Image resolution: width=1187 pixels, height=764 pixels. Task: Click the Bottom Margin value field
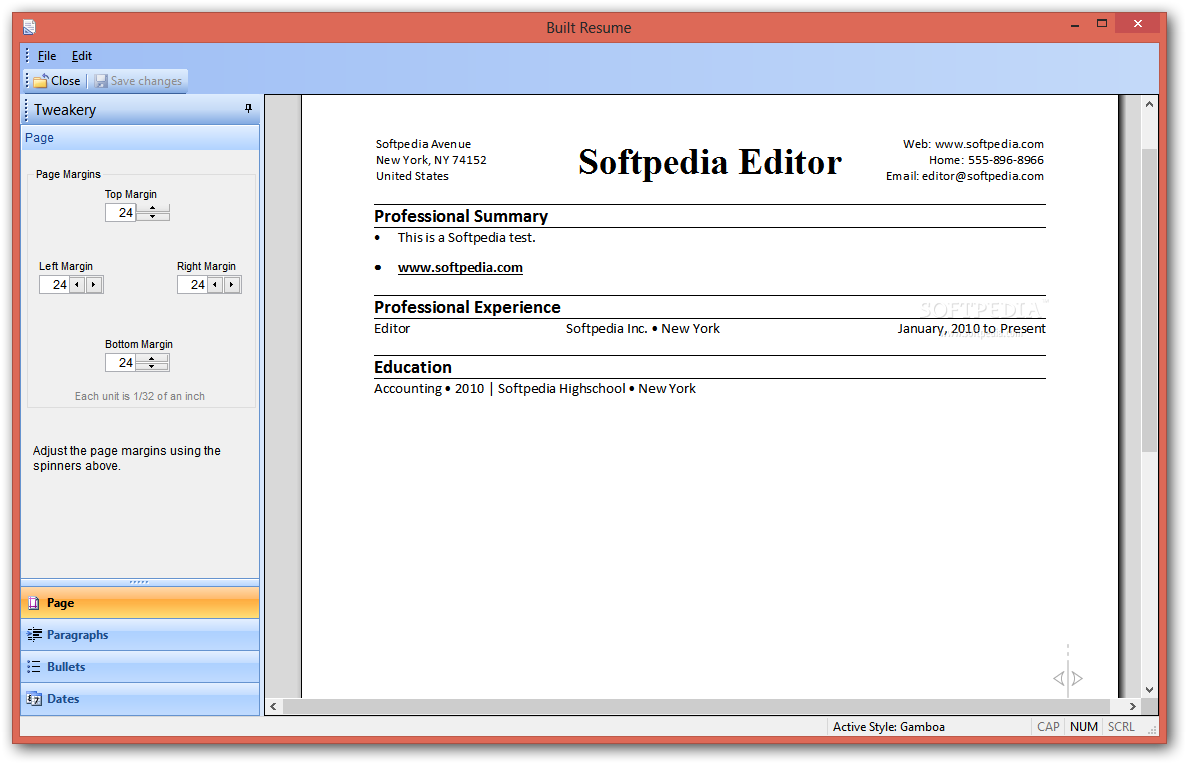120,363
